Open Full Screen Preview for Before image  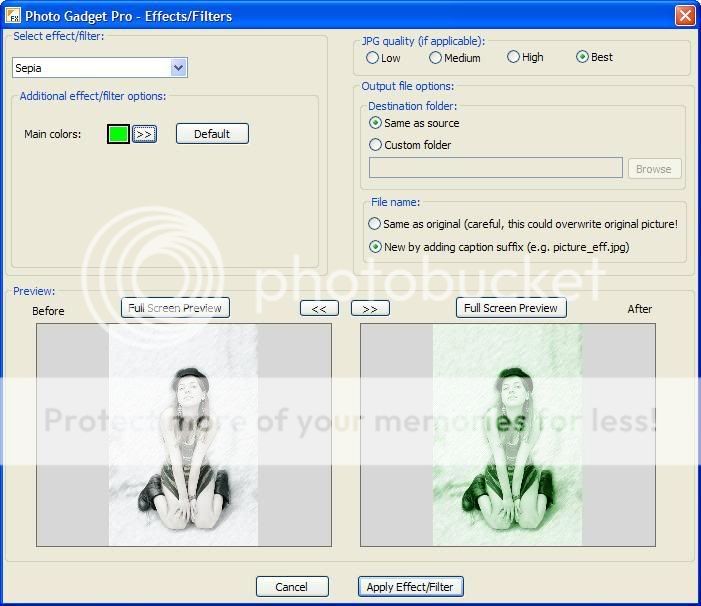[x=175, y=308]
